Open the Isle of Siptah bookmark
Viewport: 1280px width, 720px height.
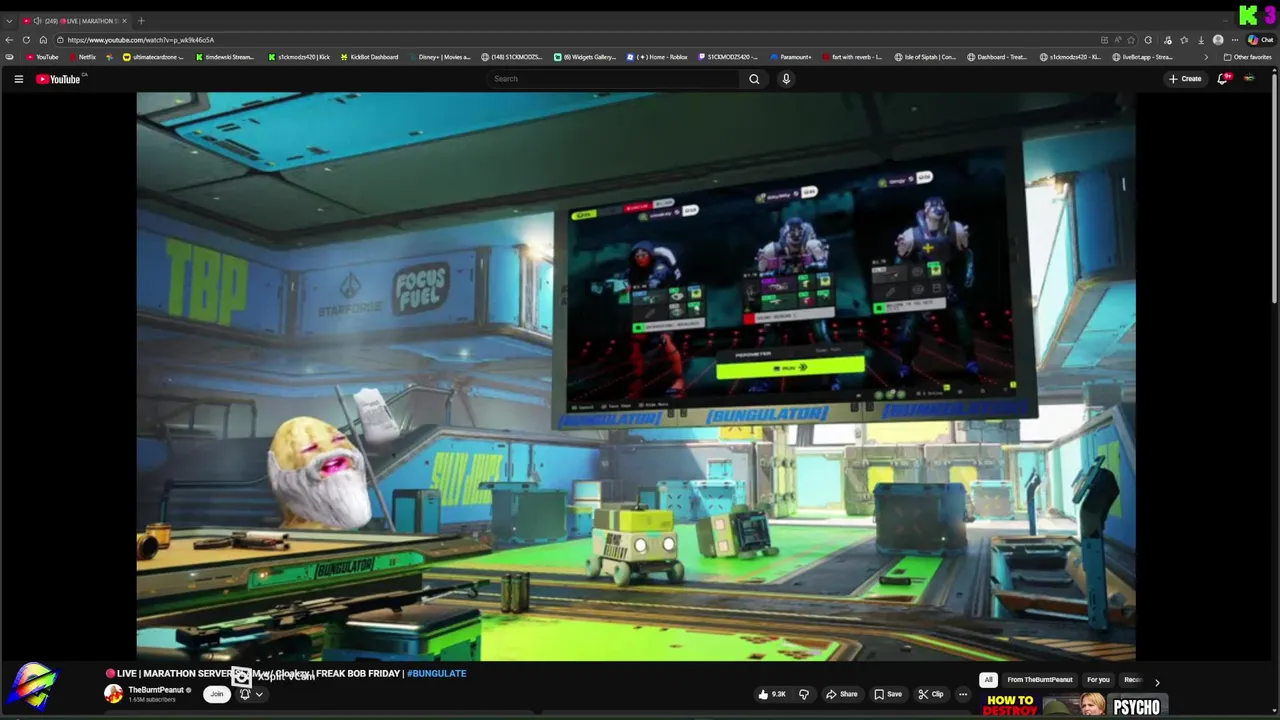[x=926, y=57]
